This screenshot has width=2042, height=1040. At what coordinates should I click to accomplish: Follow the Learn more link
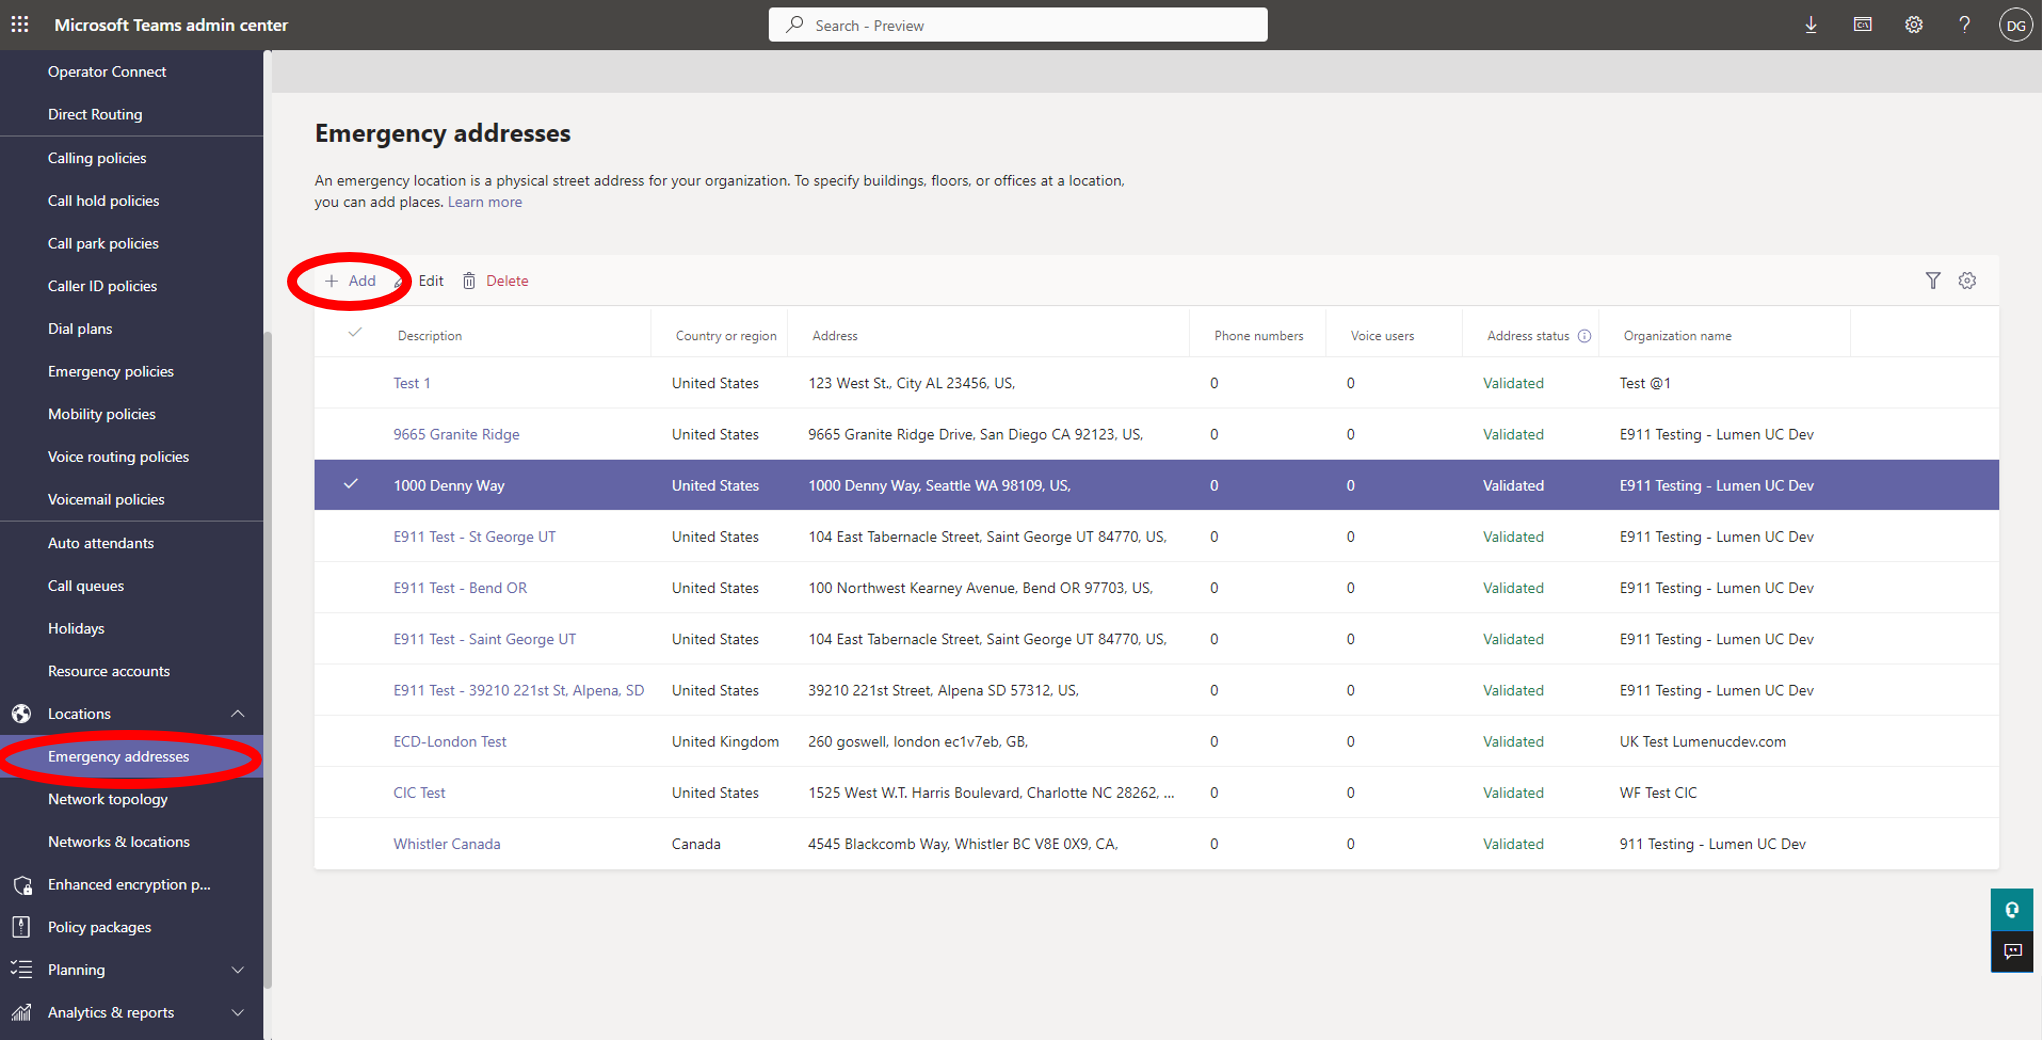[x=485, y=202]
